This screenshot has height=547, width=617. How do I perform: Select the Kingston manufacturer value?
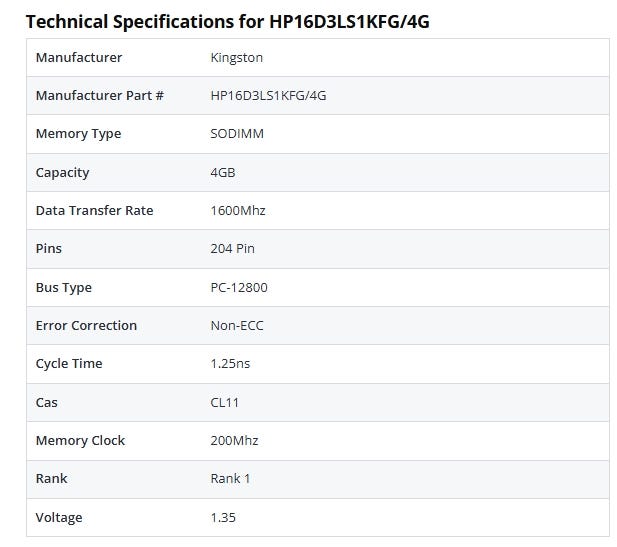coord(236,57)
